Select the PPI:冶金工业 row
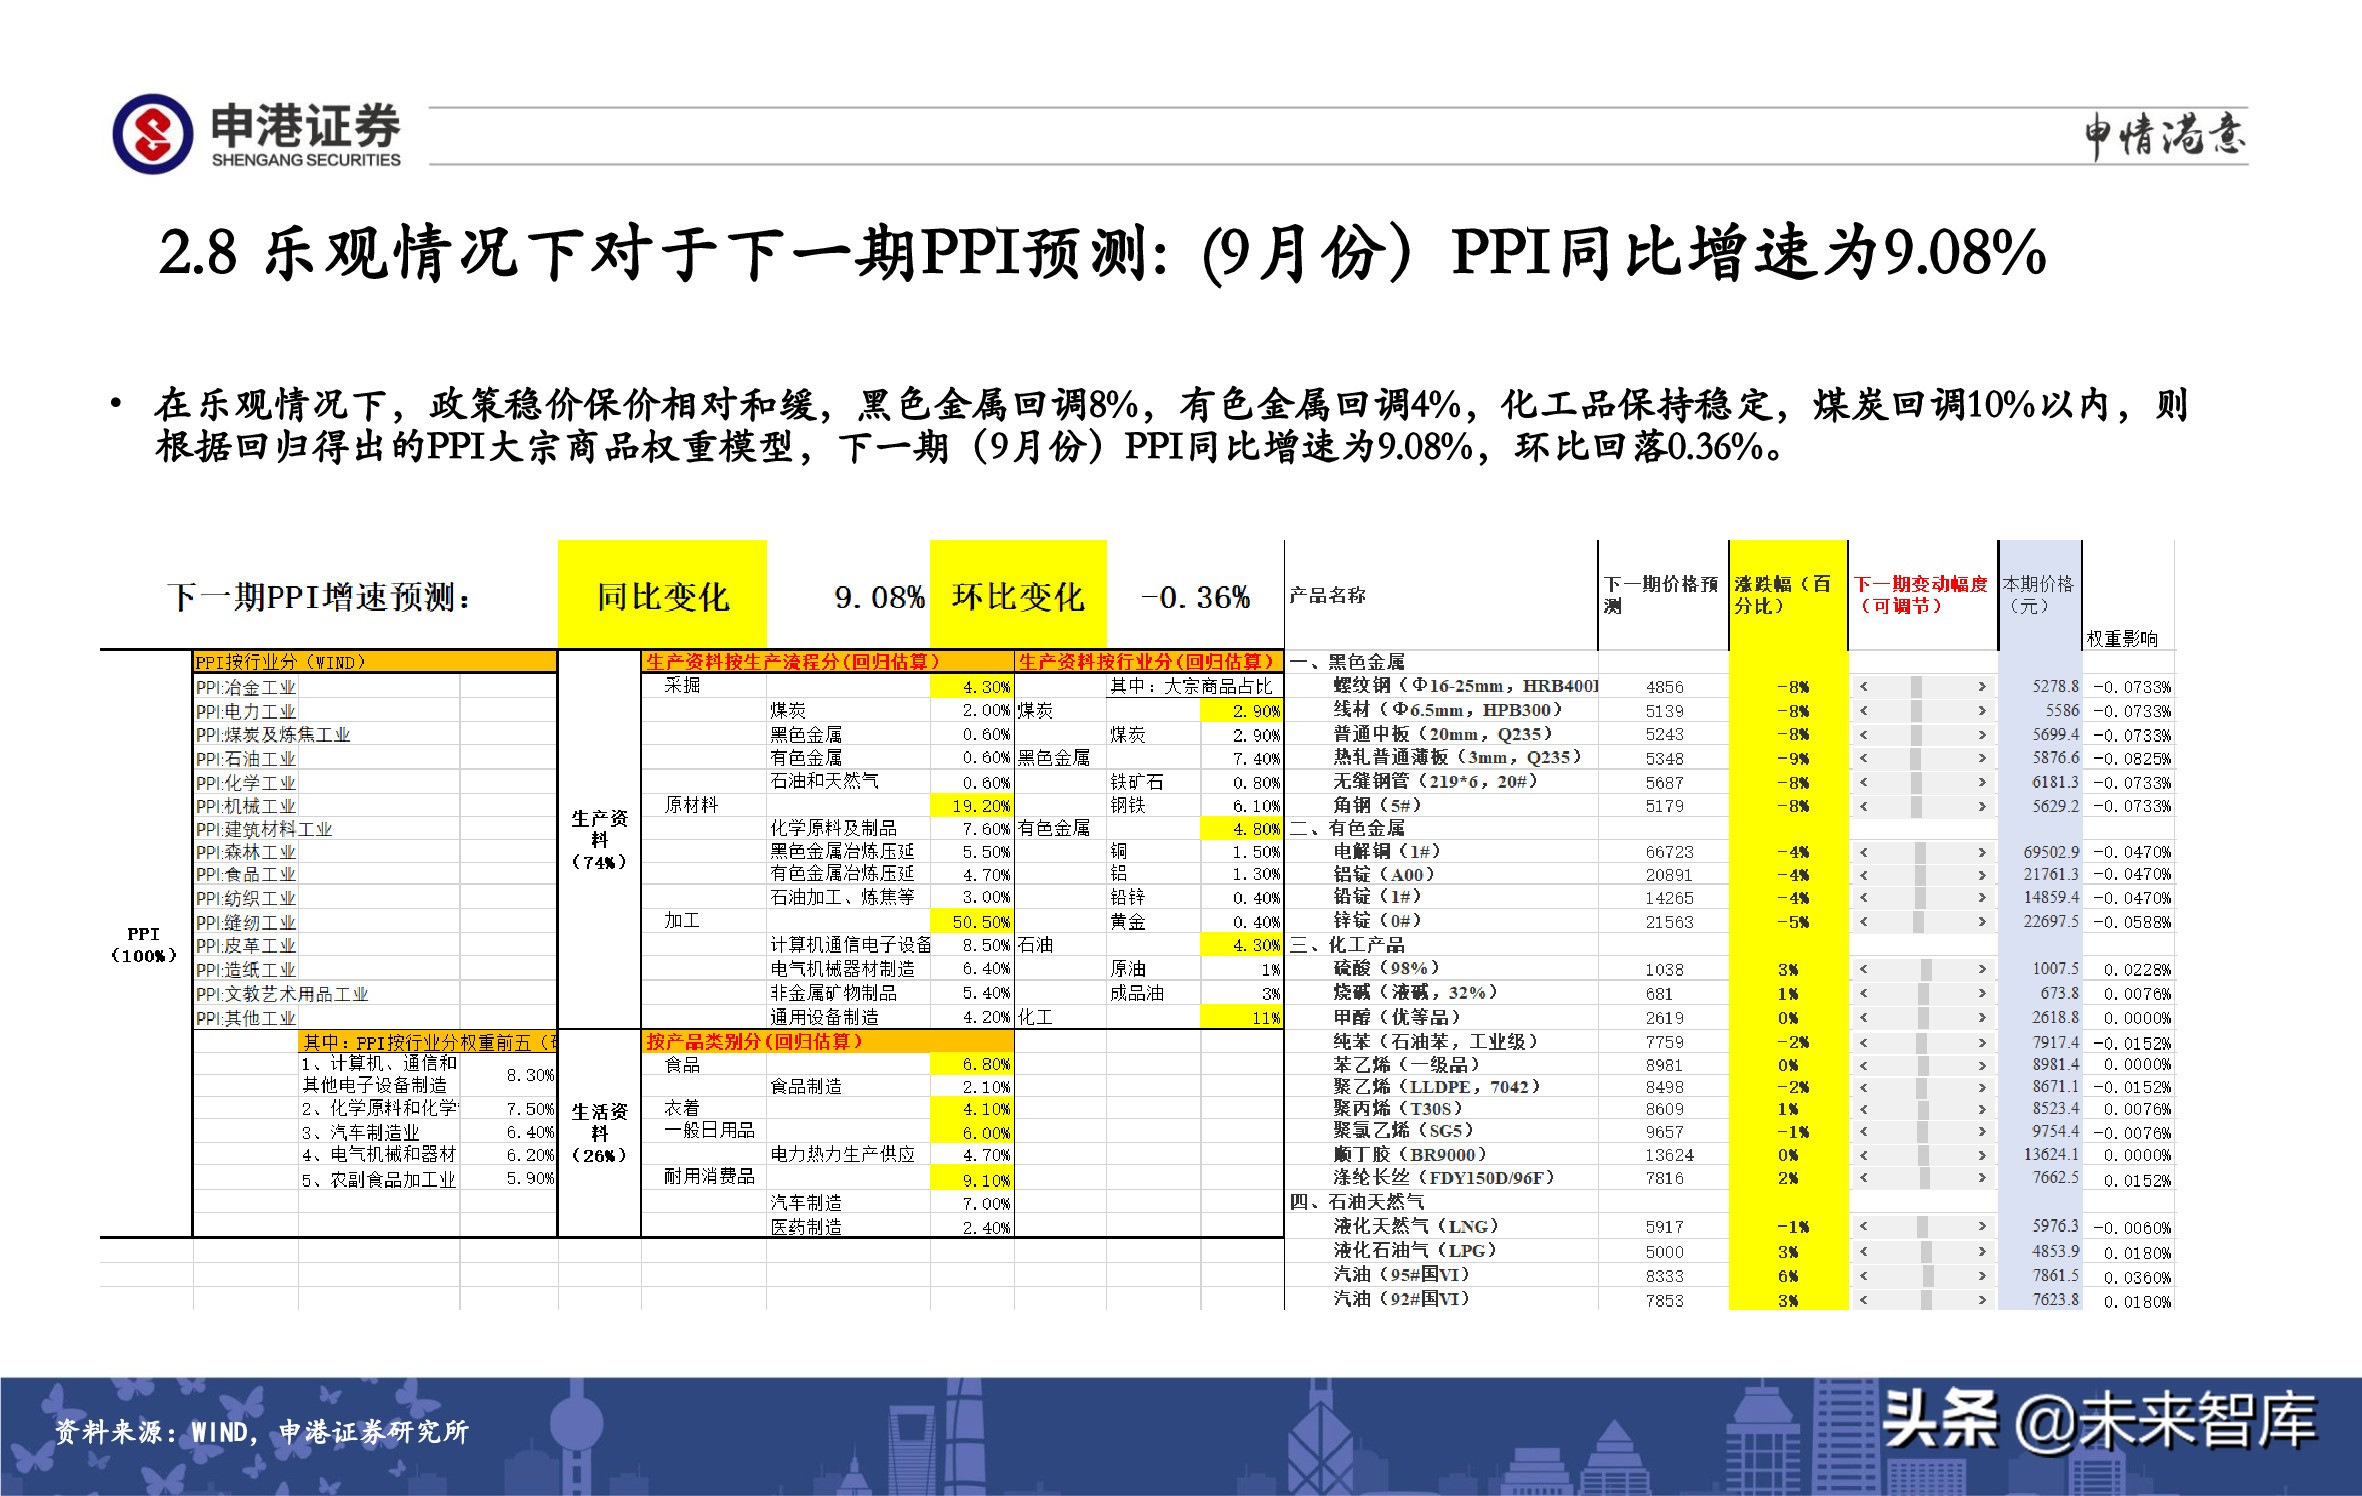 coord(375,687)
